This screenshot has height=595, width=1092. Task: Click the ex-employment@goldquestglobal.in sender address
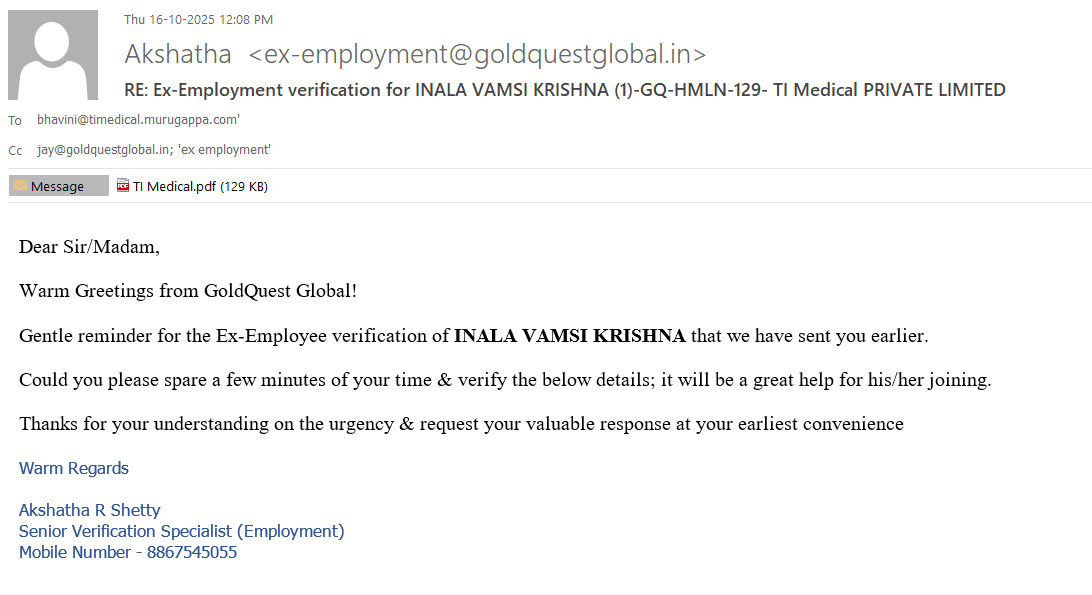477,54
